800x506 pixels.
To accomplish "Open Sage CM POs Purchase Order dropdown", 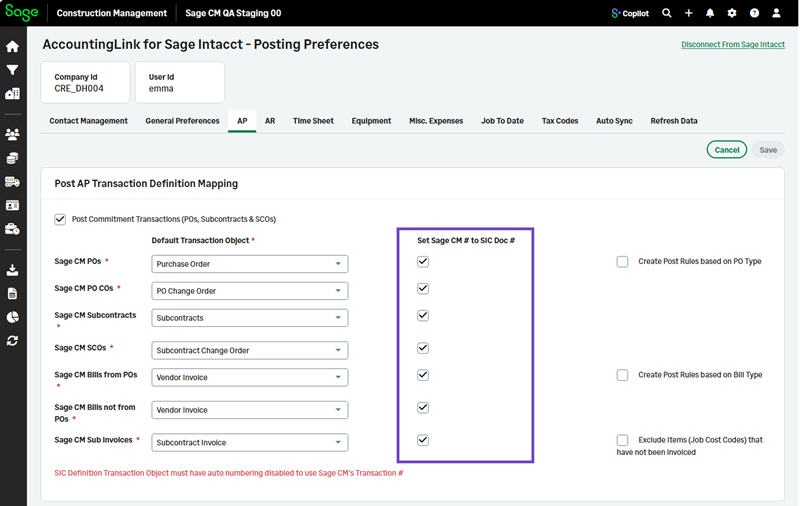I will point(249,264).
